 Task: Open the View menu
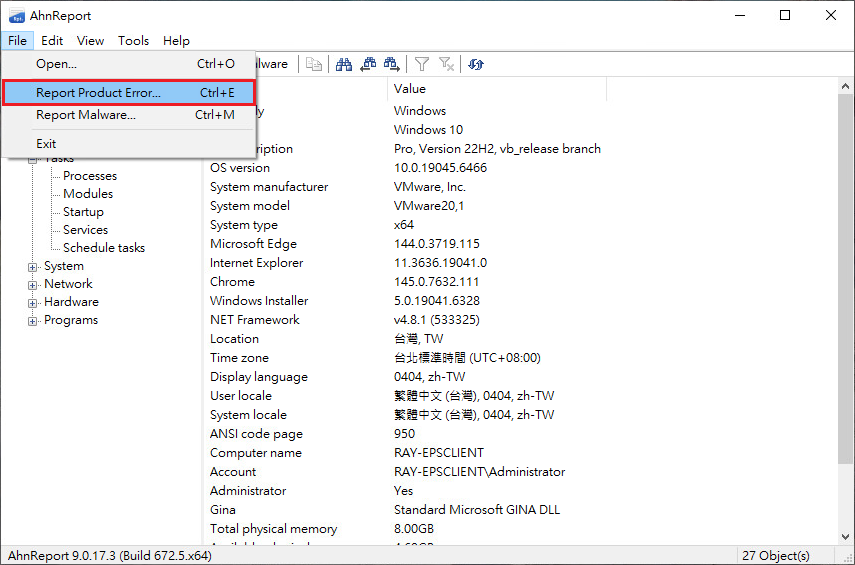90,40
